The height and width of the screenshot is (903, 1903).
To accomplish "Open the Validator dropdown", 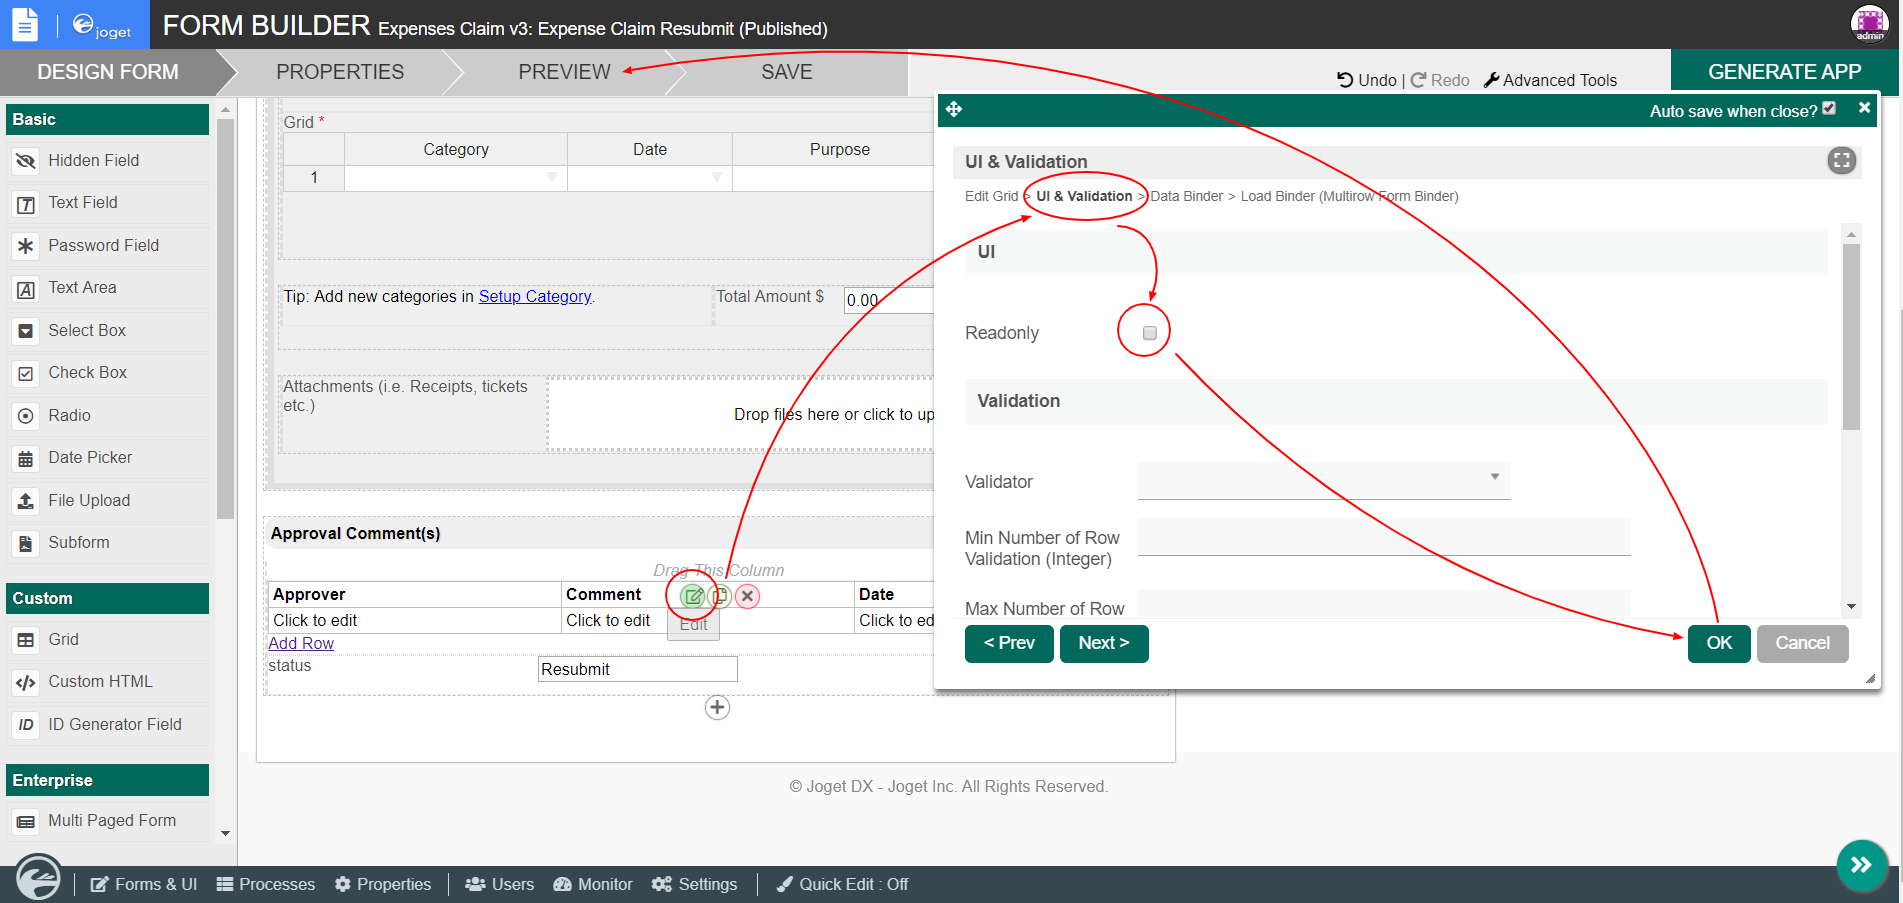I will [1323, 480].
